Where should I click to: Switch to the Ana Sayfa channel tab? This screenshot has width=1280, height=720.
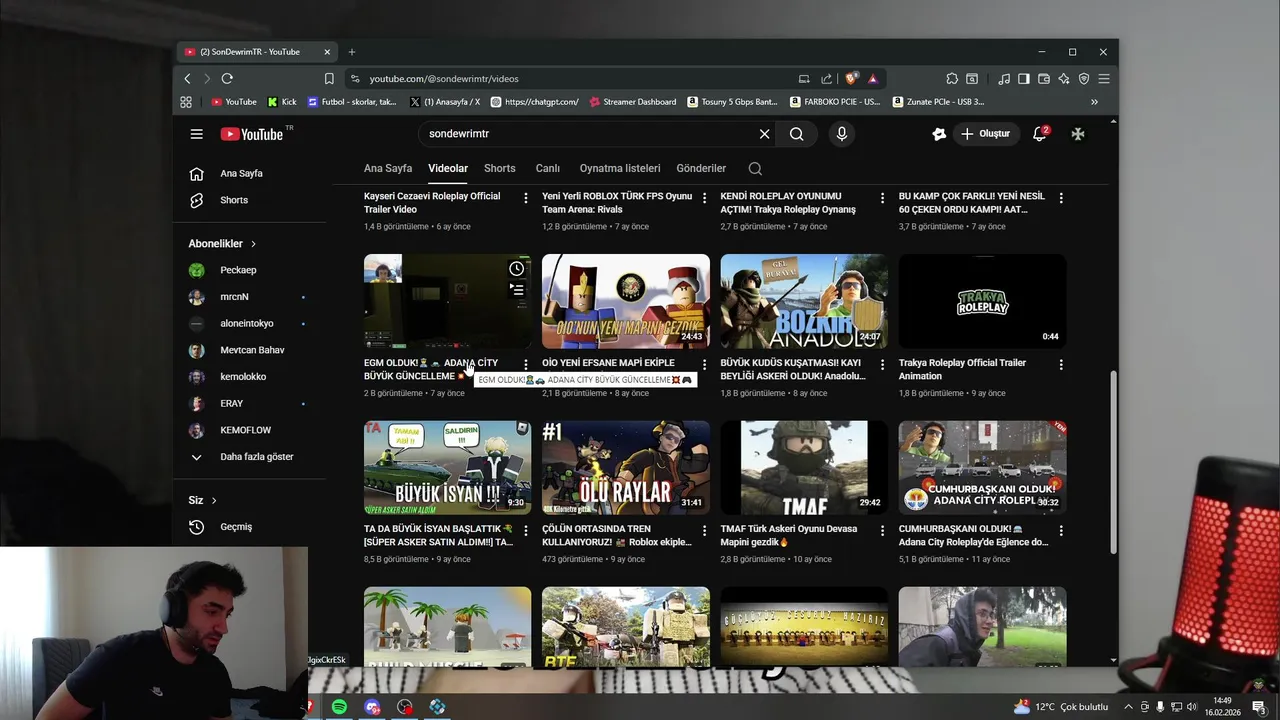(x=388, y=169)
